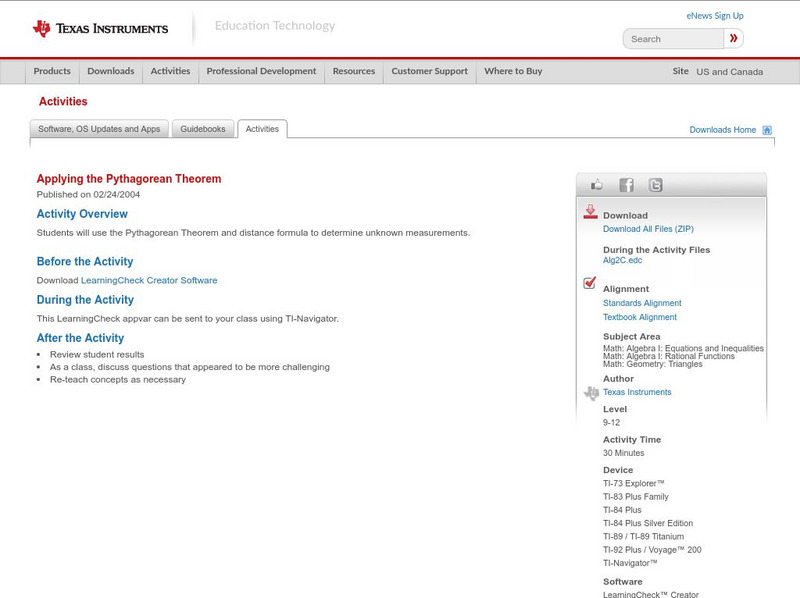Click the Review student results bullet
800x598 pixels.
tap(97, 355)
